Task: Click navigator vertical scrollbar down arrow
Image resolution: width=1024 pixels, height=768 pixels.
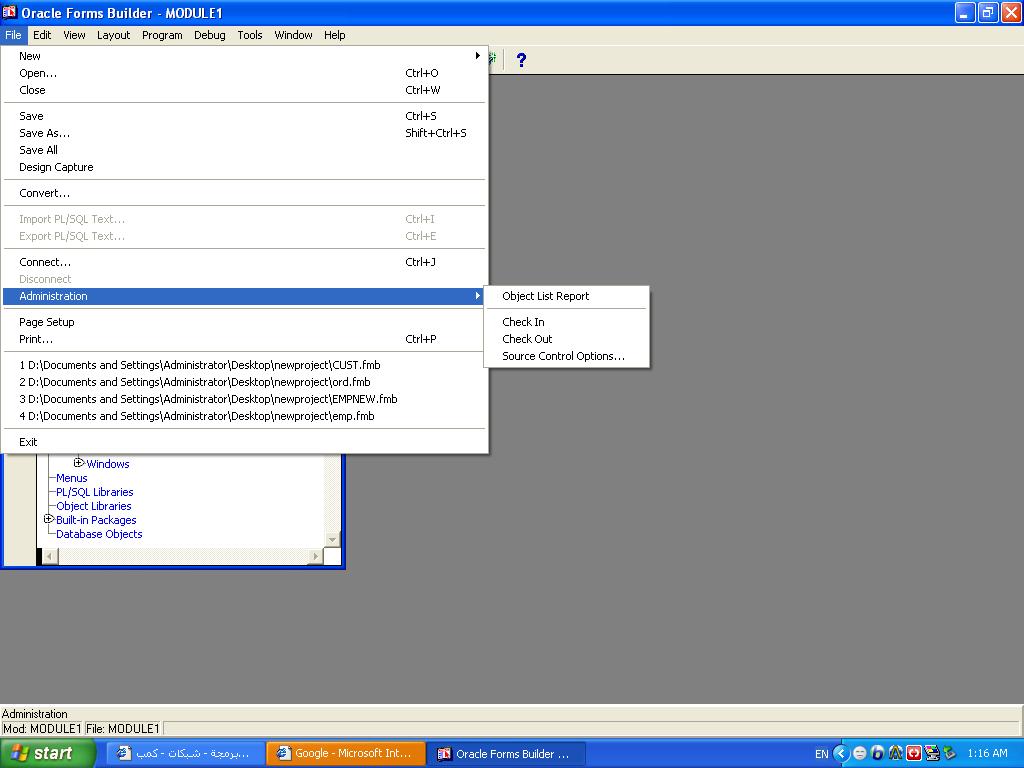Action: click(332, 539)
